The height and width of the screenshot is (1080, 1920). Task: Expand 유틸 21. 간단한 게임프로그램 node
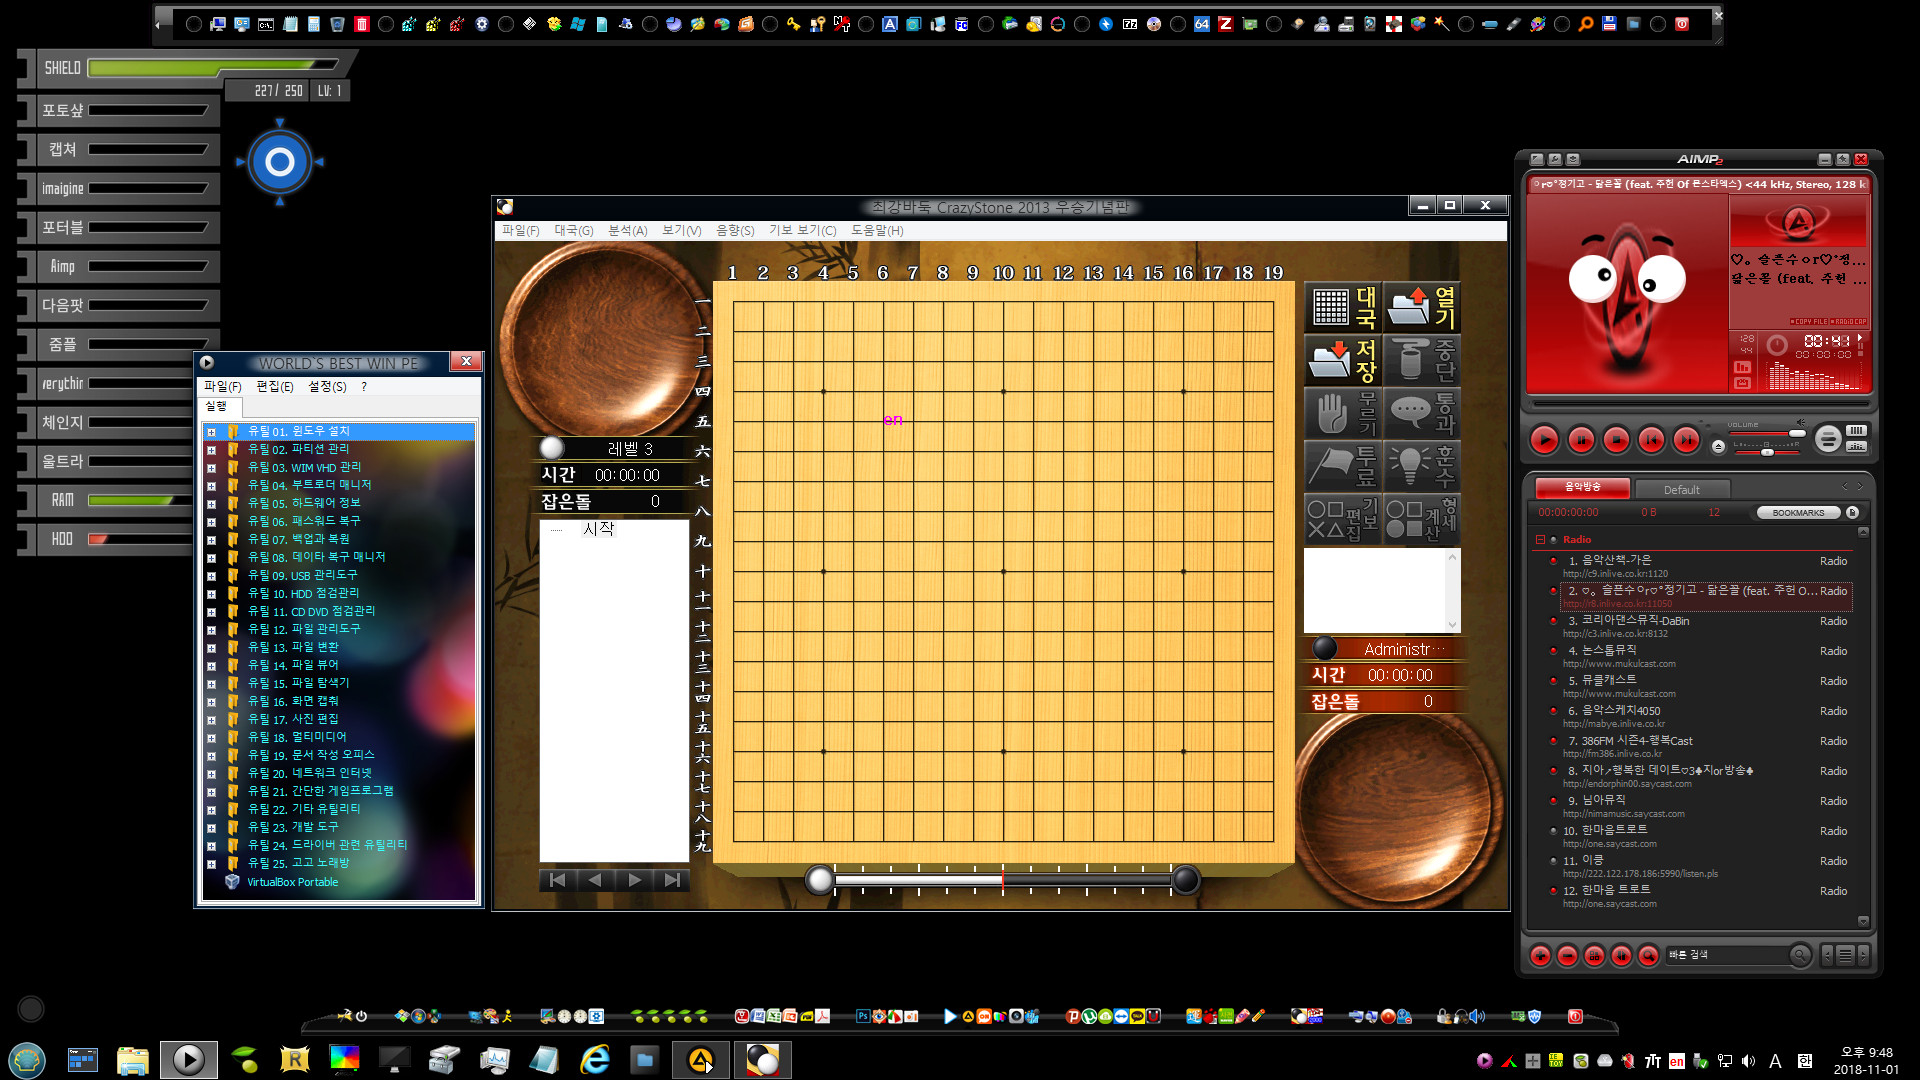click(x=211, y=792)
